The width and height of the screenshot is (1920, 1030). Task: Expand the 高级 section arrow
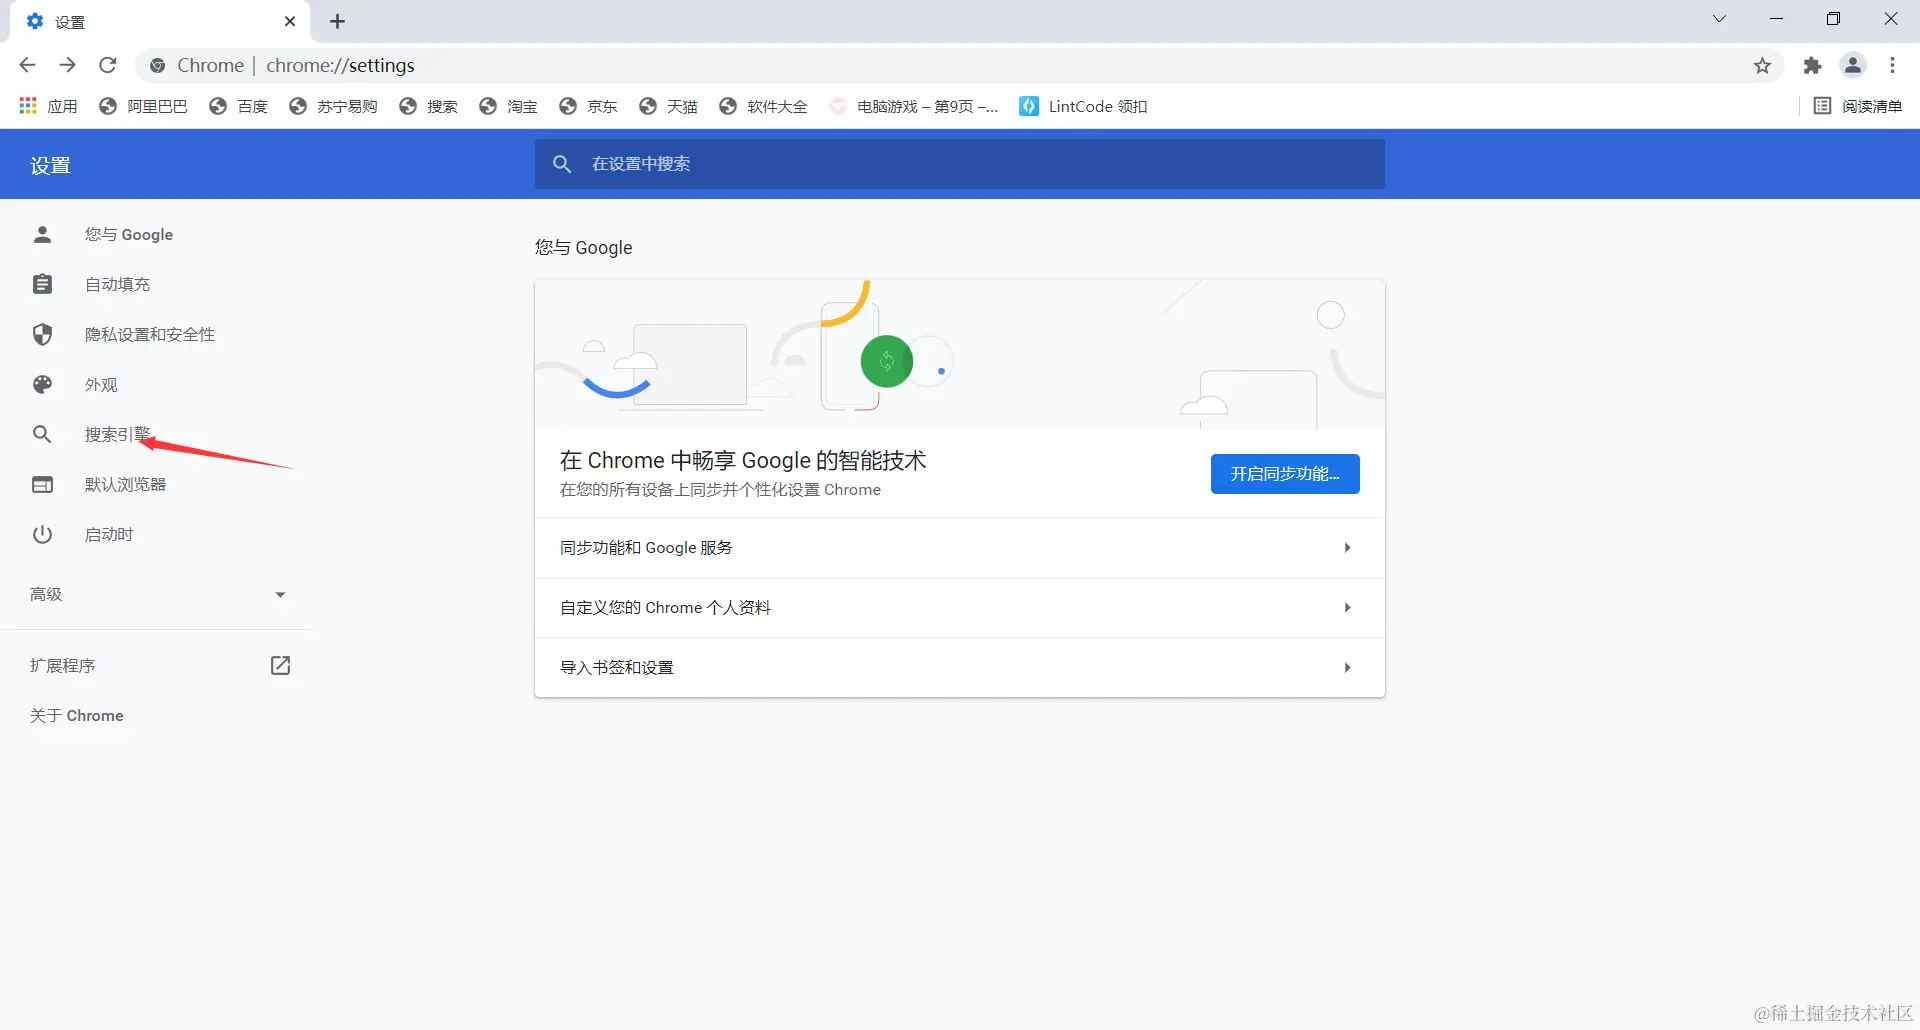pos(280,594)
